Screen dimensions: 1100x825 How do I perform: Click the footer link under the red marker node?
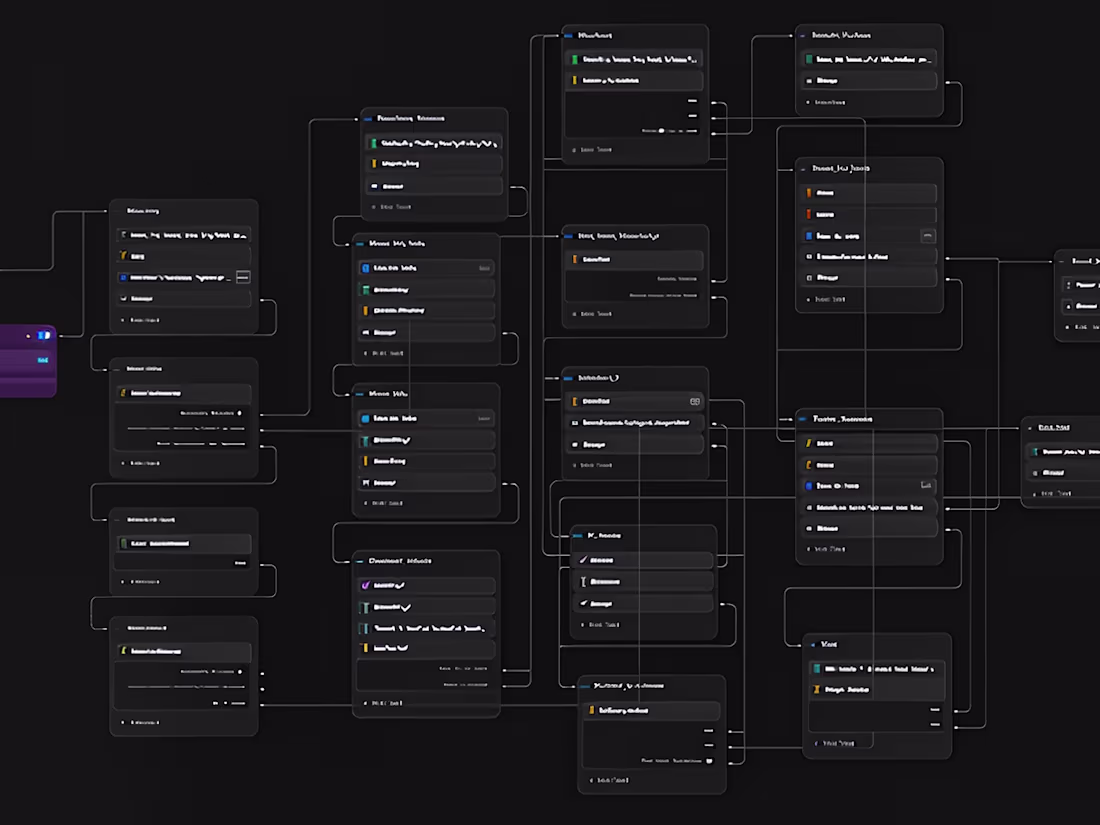(830, 299)
